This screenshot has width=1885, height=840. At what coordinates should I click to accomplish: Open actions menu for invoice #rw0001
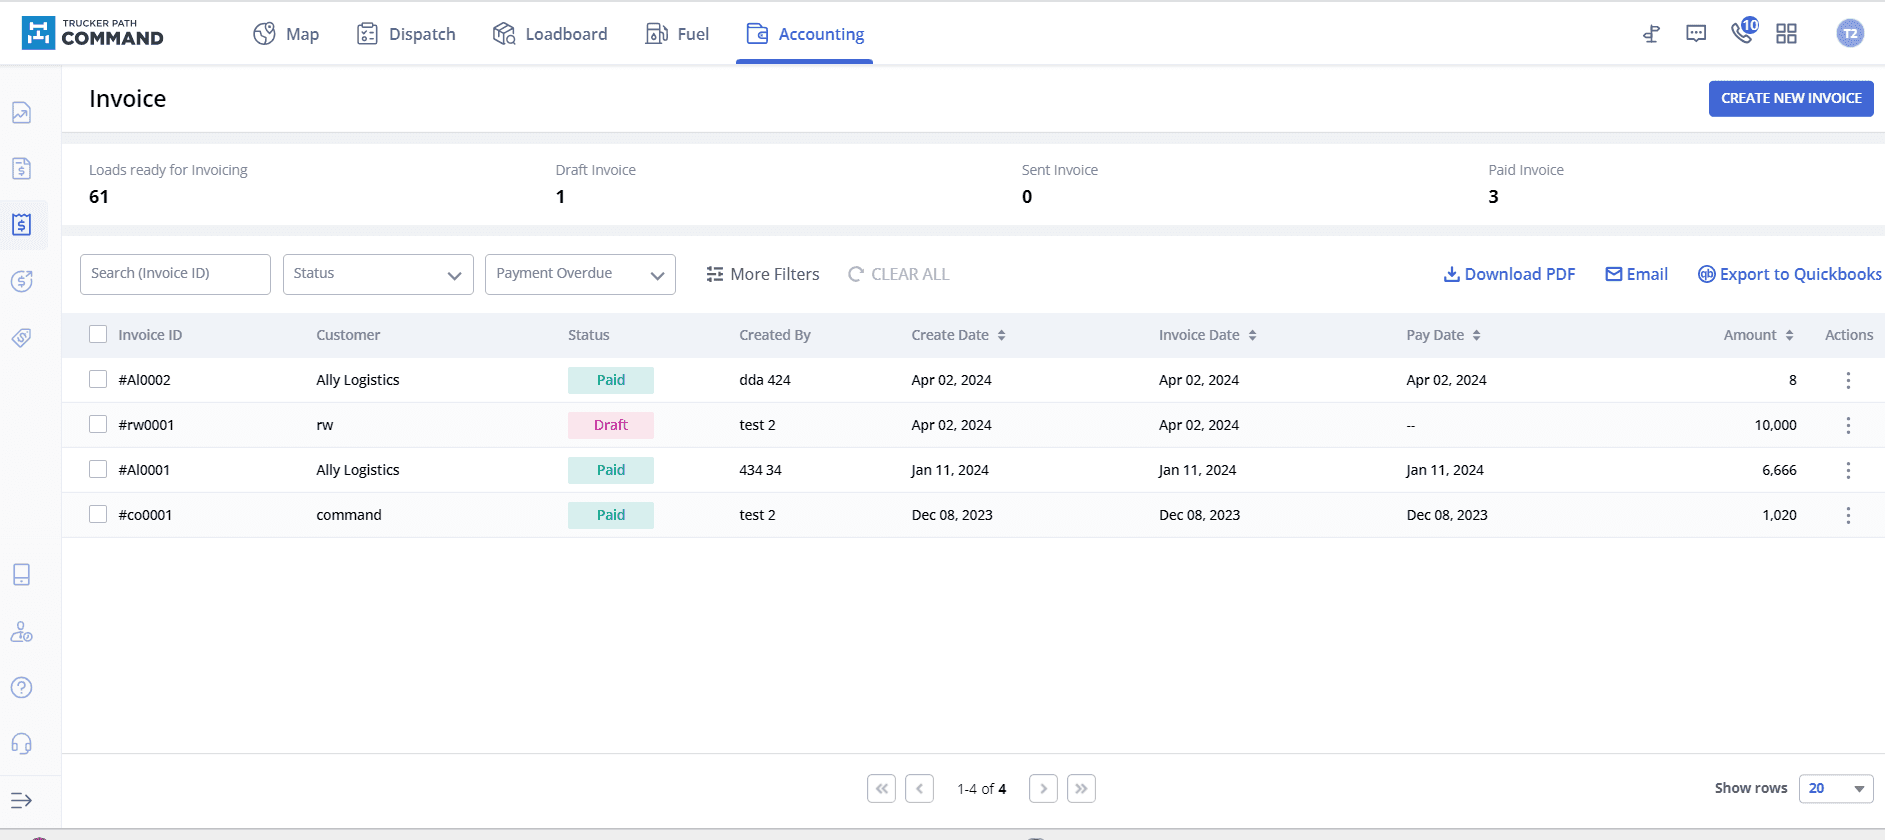click(1848, 425)
